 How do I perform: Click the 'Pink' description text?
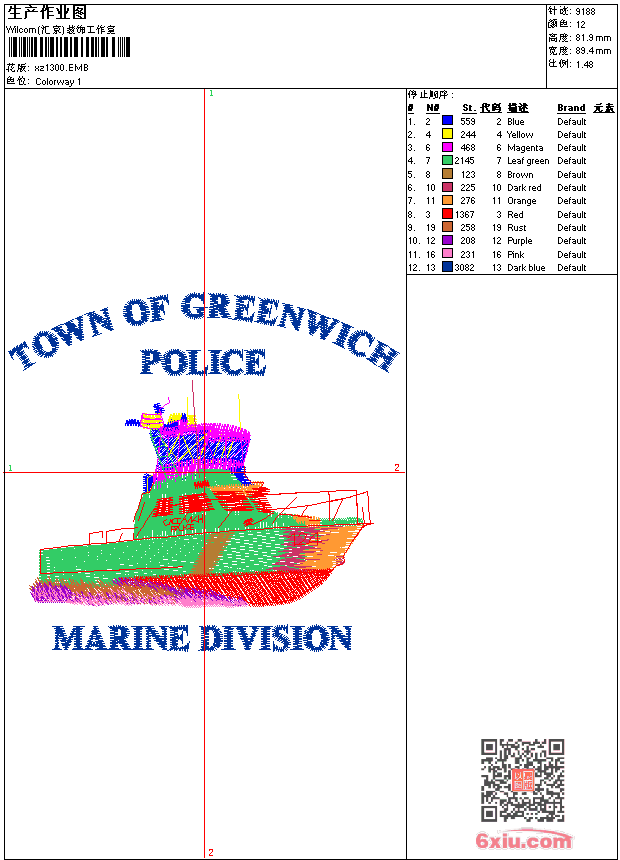[x=516, y=254]
